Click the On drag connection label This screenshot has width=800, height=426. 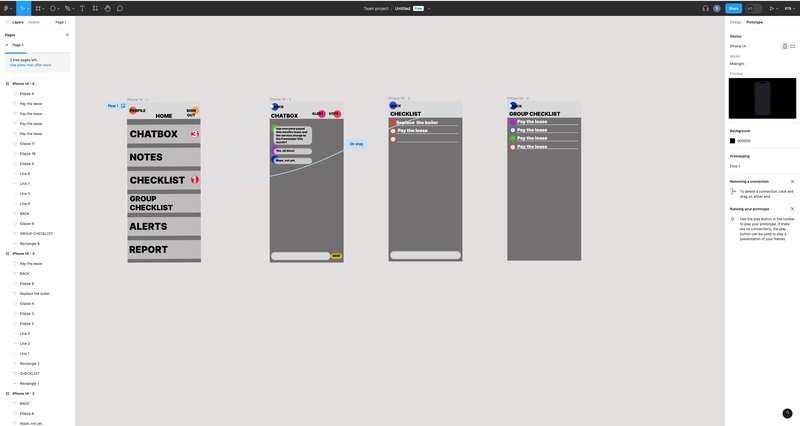point(356,144)
